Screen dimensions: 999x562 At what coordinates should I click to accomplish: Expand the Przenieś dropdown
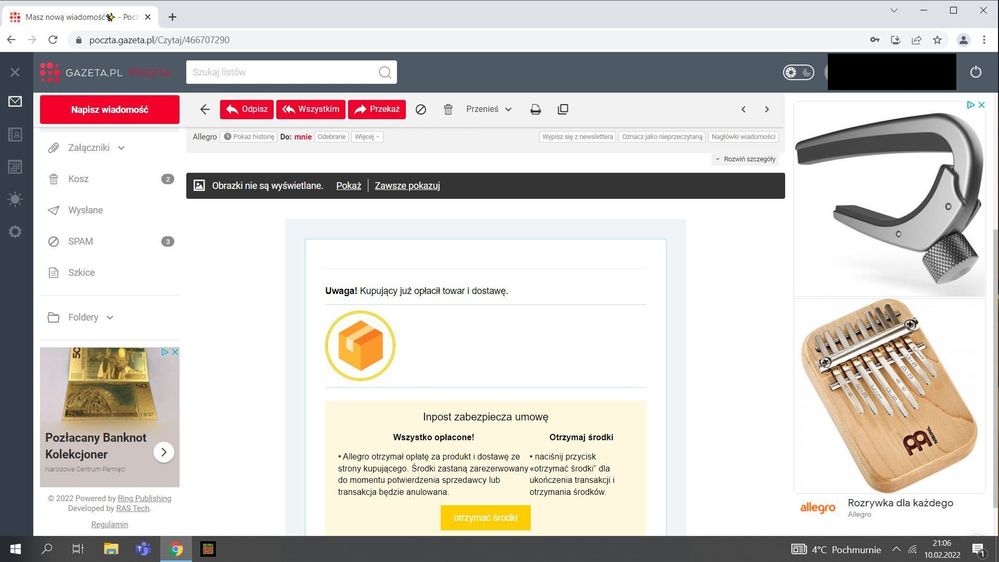tap(489, 109)
